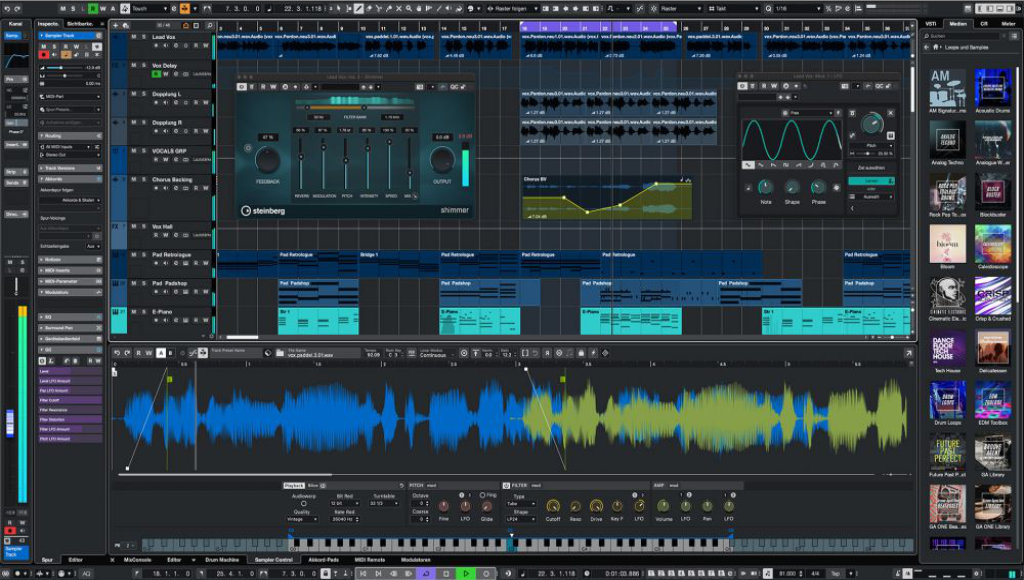Click Record button in the transport bar

pyautogui.click(x=486, y=573)
